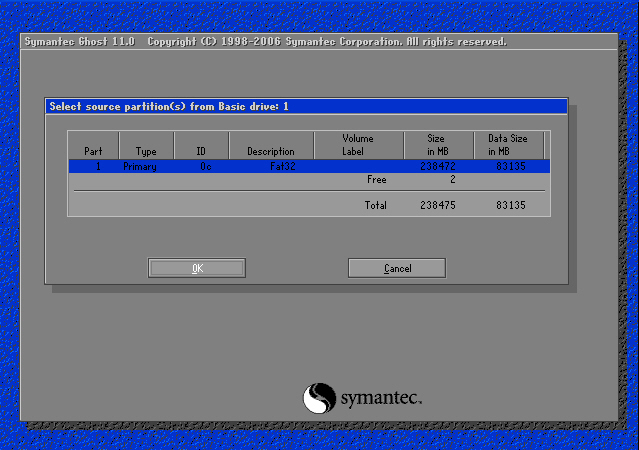Click the 'Primary' type cell

(140, 167)
